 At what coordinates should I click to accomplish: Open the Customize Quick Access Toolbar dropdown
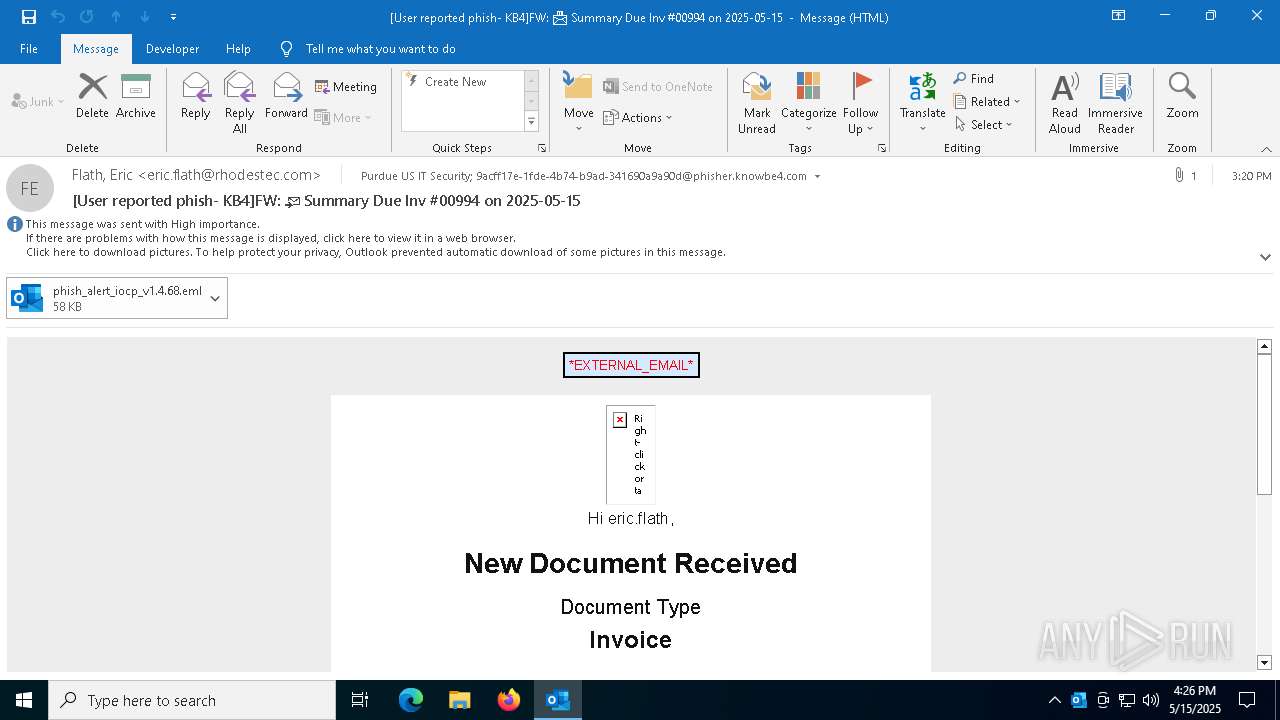[x=173, y=17]
